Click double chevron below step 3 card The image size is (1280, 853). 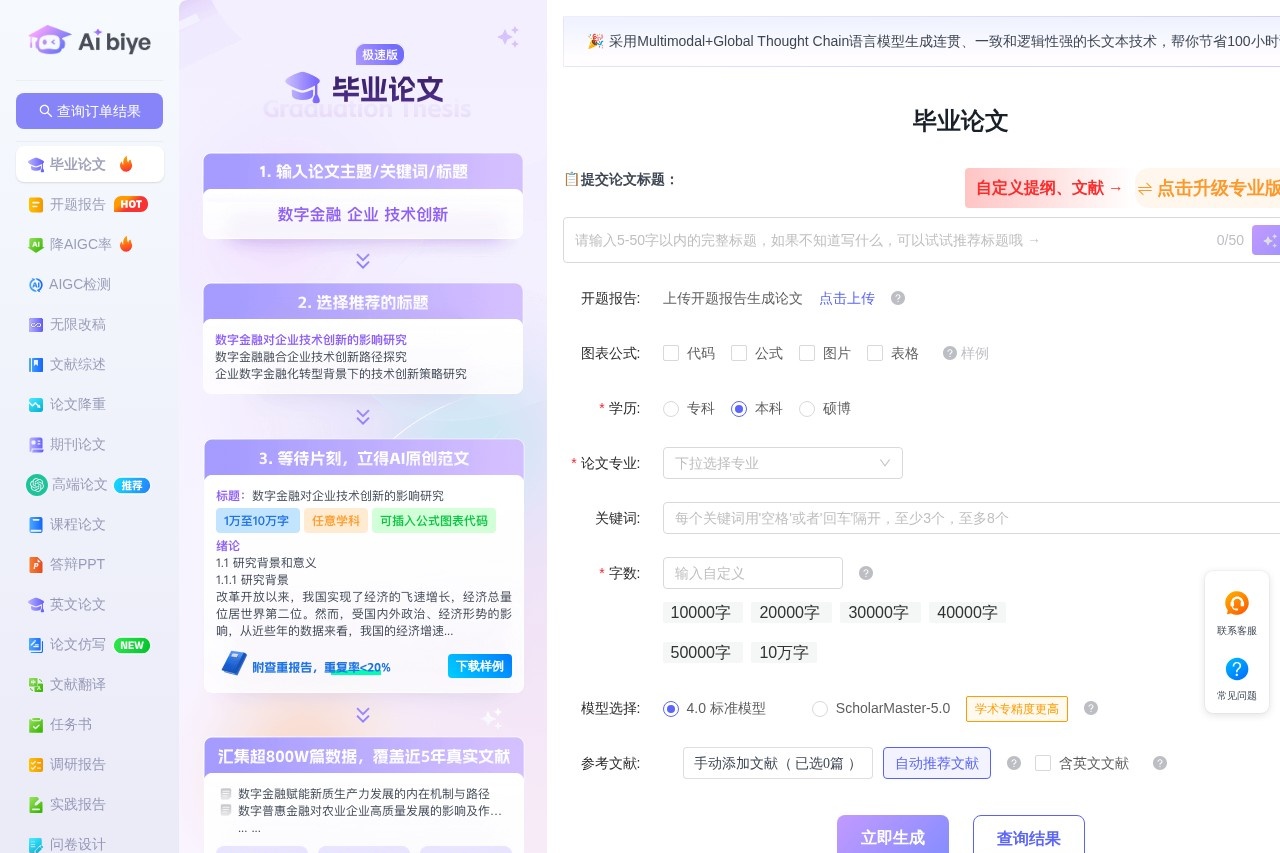click(363, 715)
